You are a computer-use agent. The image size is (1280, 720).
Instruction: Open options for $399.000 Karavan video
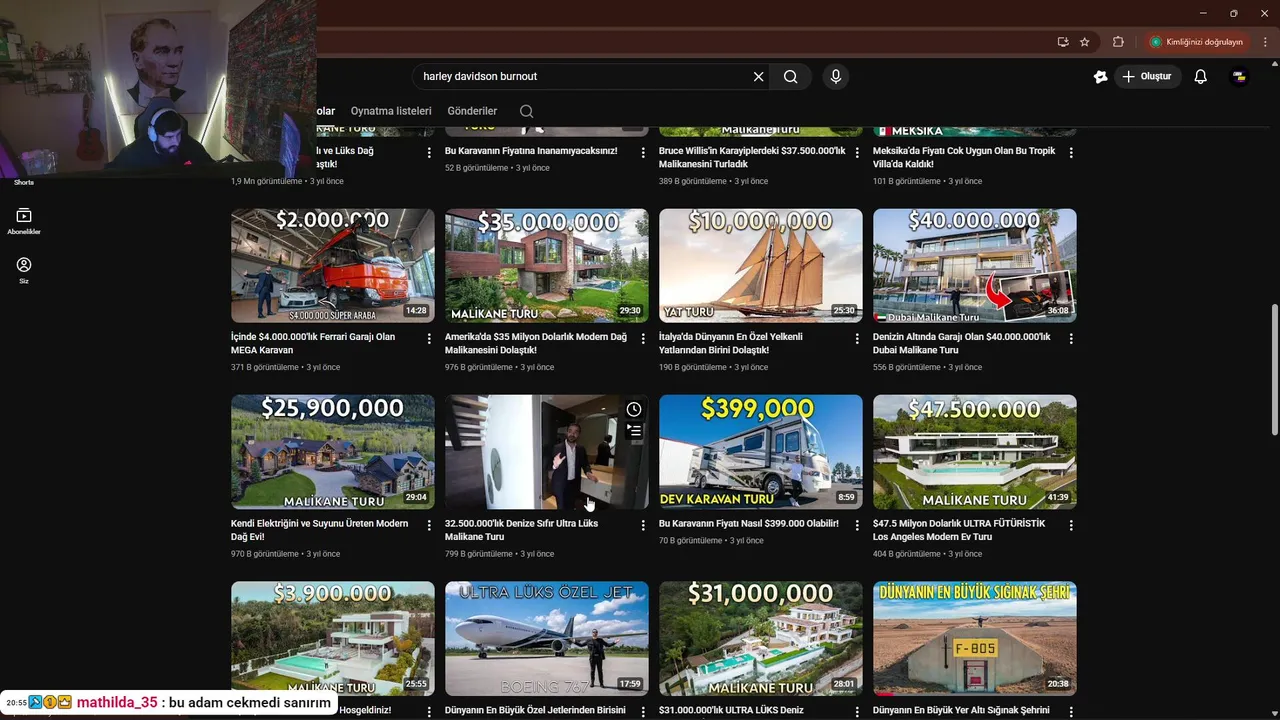(857, 525)
